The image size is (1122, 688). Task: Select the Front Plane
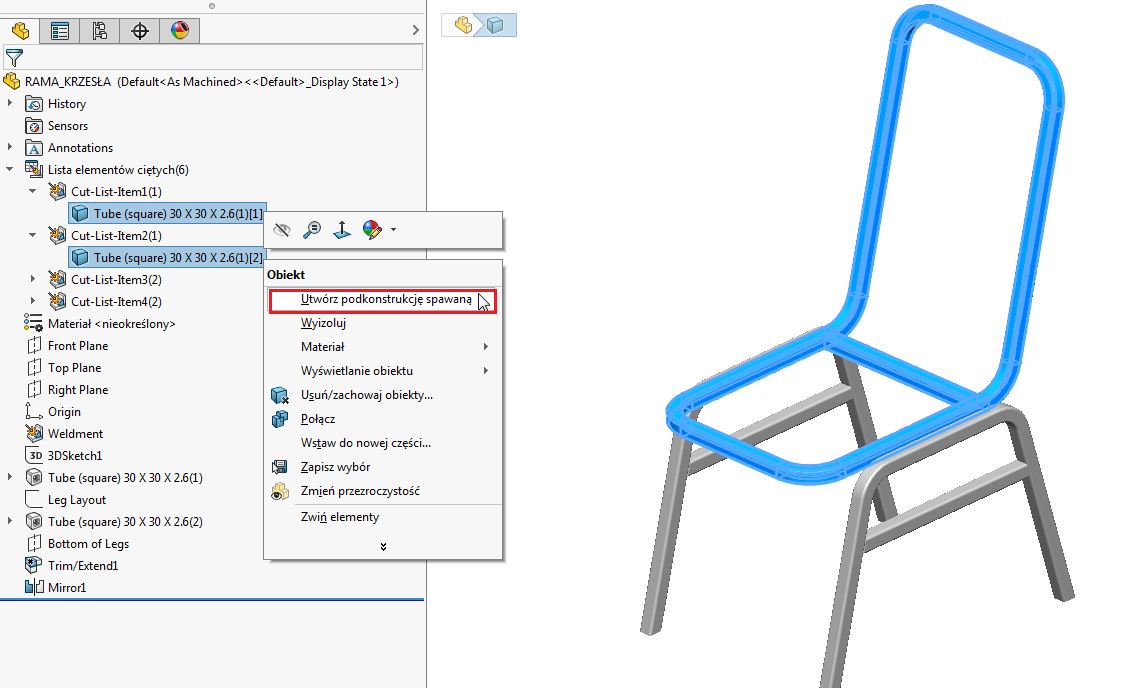point(77,346)
